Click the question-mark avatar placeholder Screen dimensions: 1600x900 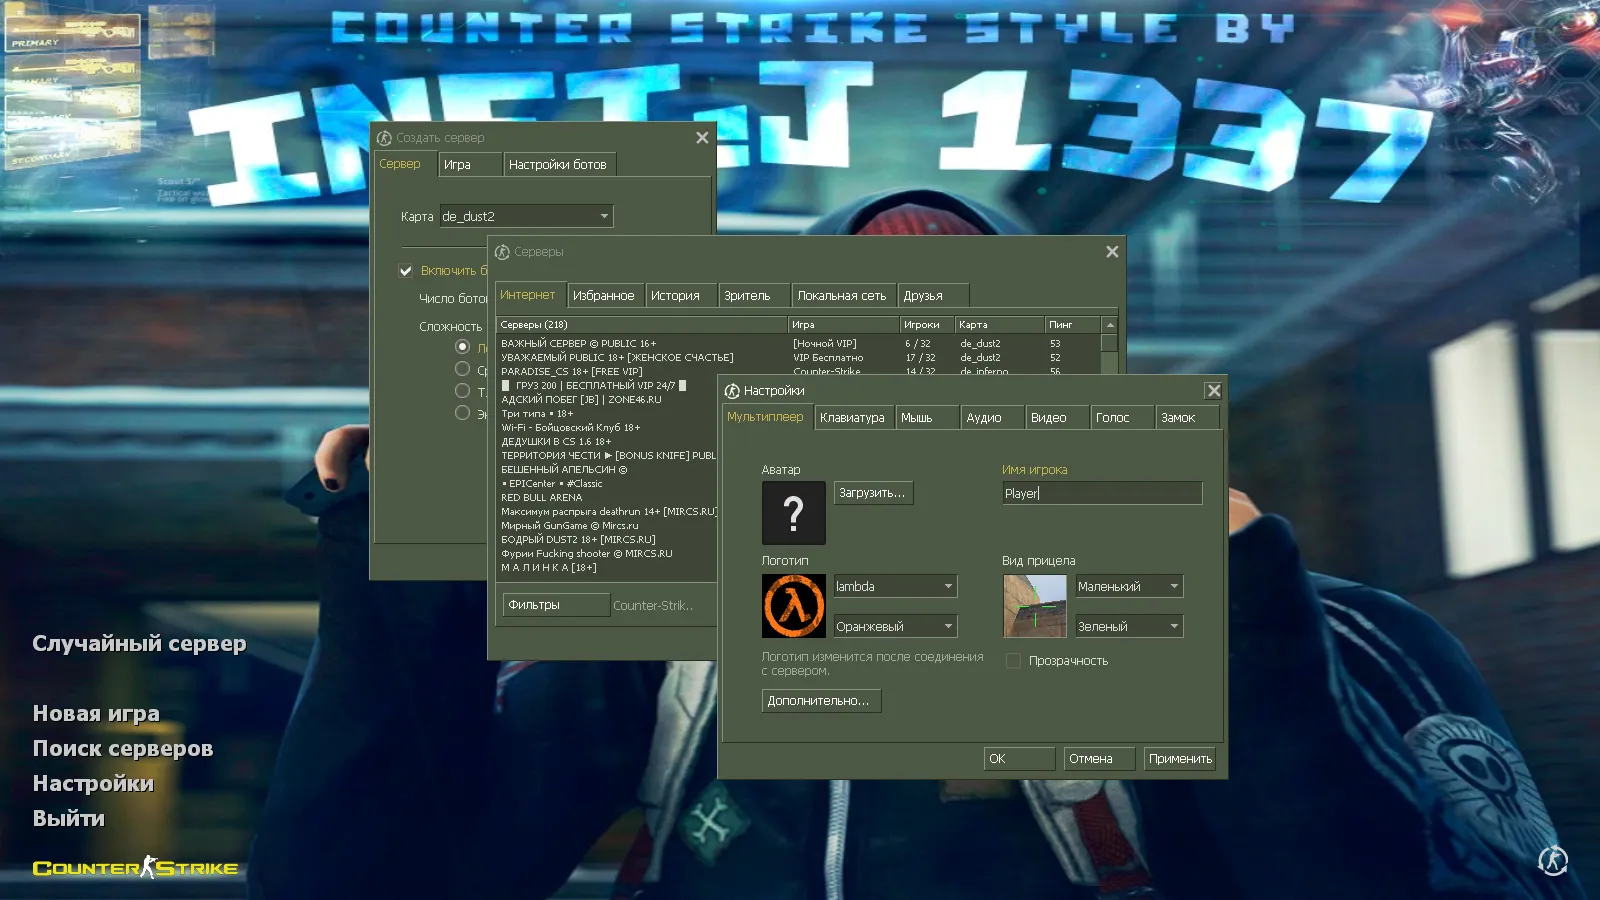[x=793, y=512]
